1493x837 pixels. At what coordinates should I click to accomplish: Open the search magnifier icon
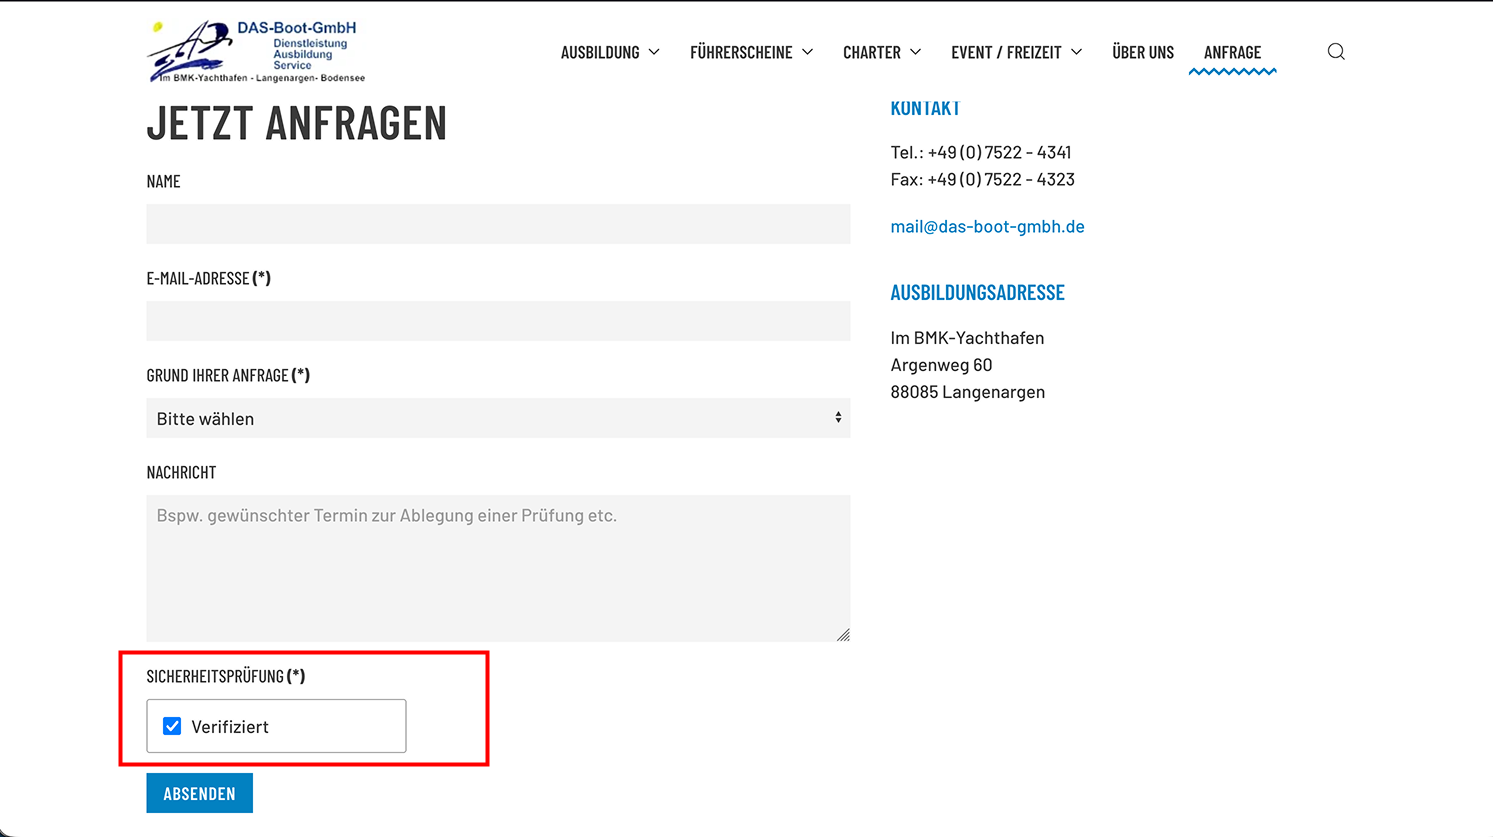click(1336, 52)
